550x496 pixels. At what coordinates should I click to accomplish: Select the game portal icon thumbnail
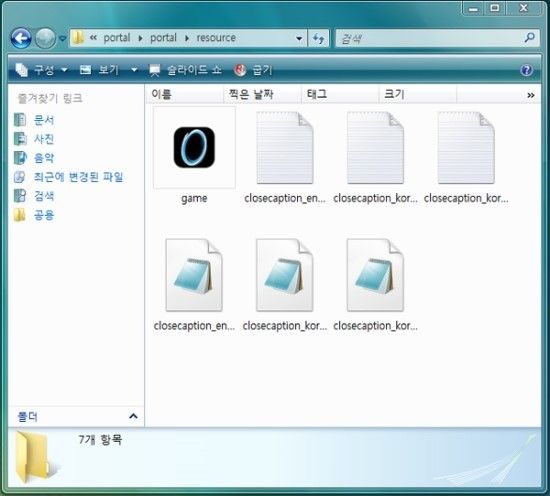[x=194, y=147]
